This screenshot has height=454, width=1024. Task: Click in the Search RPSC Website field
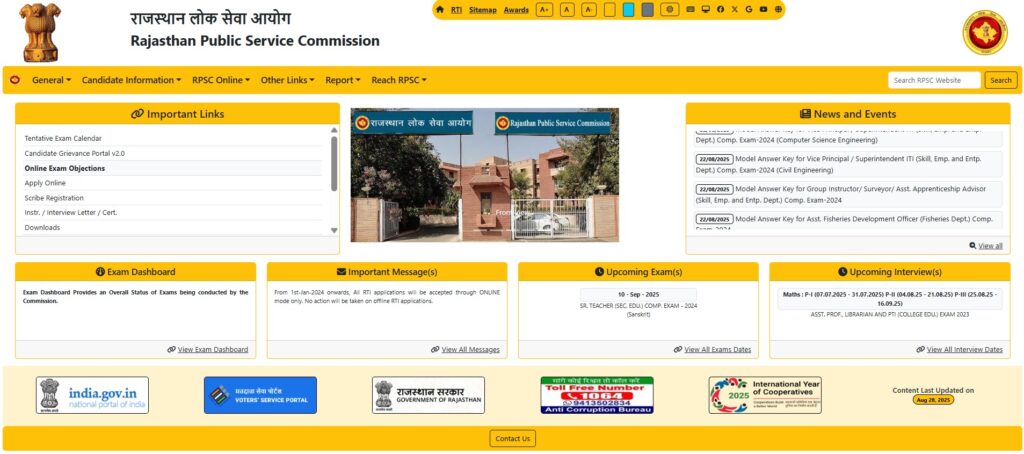click(934, 80)
